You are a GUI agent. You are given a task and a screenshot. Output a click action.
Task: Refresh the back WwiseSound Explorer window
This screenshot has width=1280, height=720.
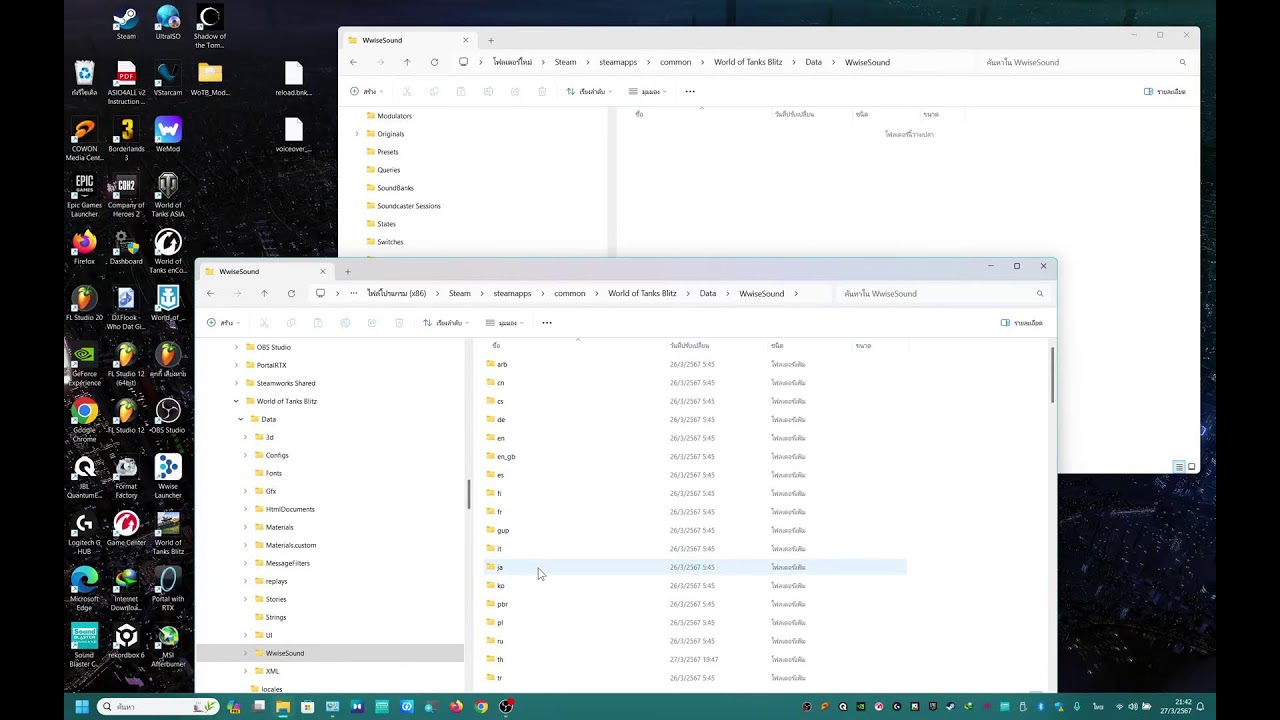point(434,62)
